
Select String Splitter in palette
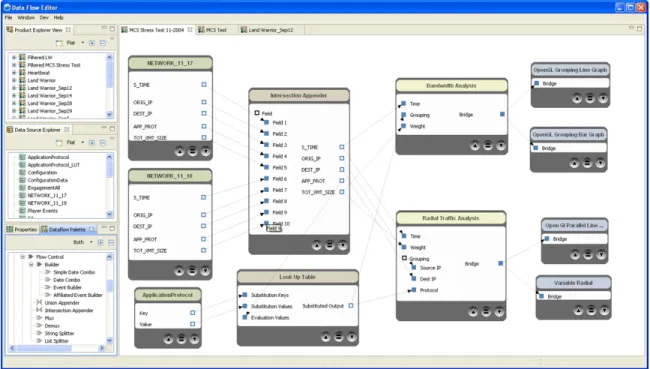[59, 333]
